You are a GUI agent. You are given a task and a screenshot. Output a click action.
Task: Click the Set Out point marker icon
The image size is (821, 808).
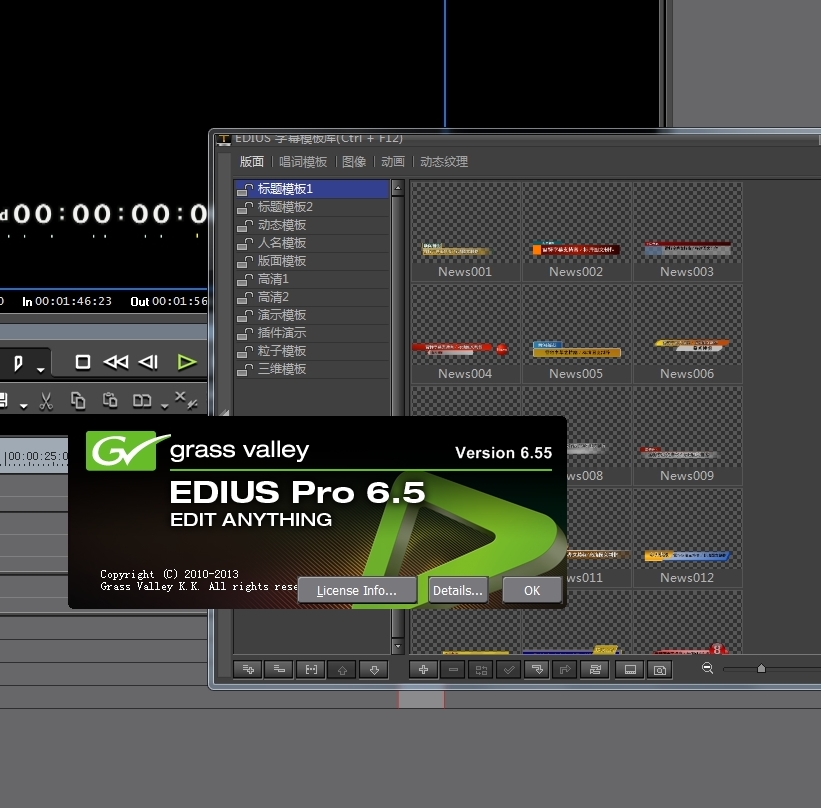[x=18, y=363]
